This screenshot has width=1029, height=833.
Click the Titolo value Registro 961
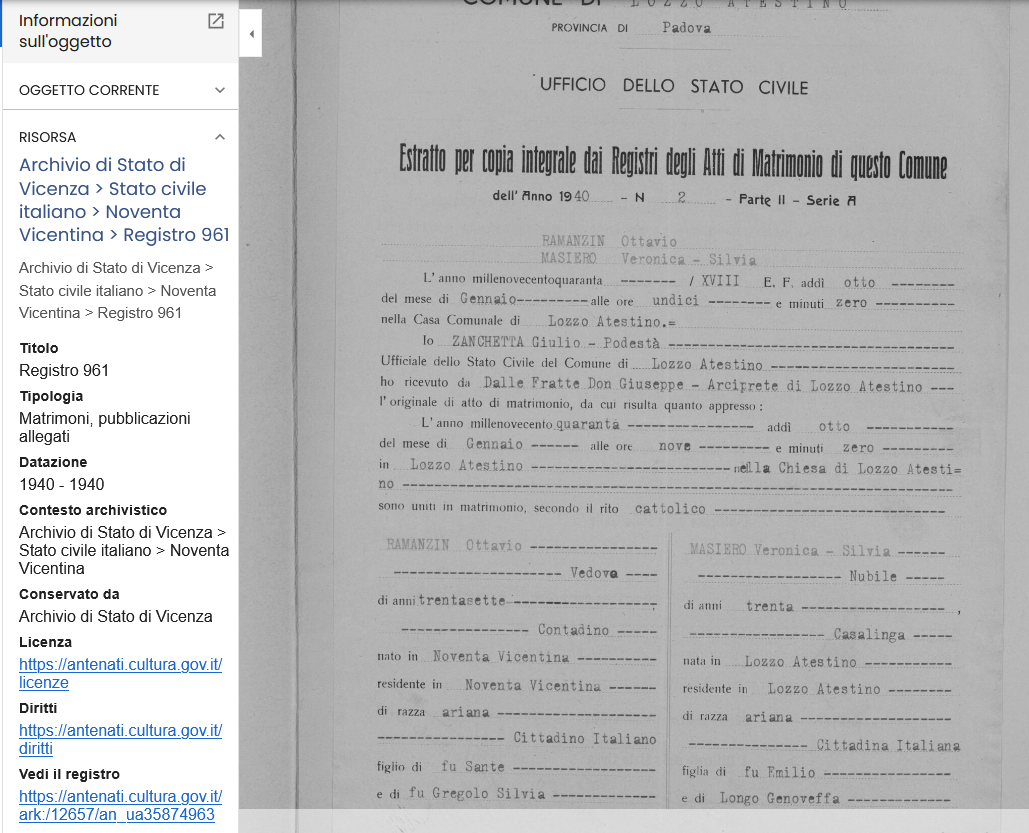64,370
